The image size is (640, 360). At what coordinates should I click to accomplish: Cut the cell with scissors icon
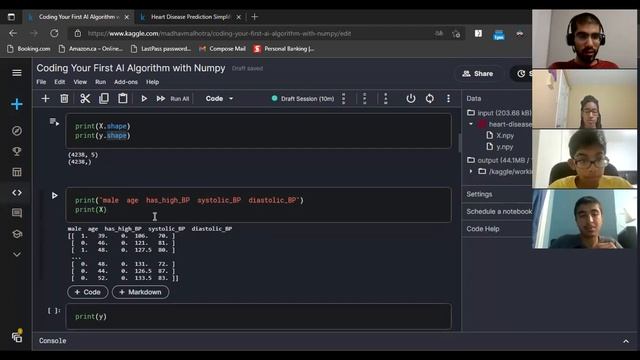click(x=85, y=98)
